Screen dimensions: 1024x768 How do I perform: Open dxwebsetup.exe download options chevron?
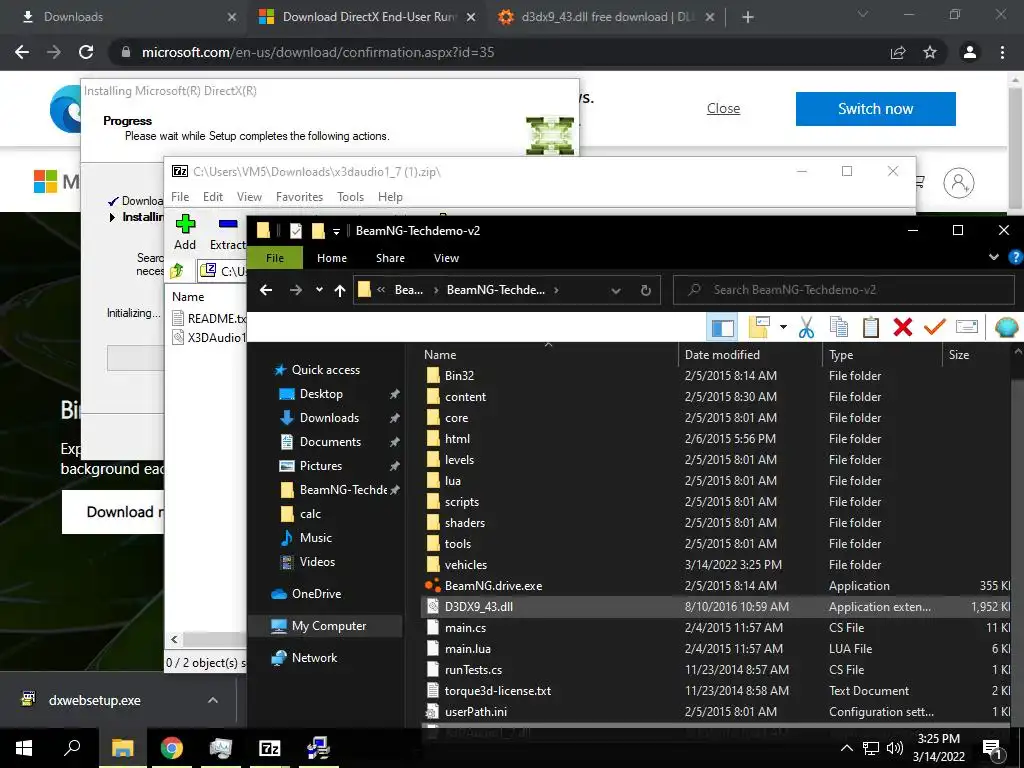click(x=213, y=700)
